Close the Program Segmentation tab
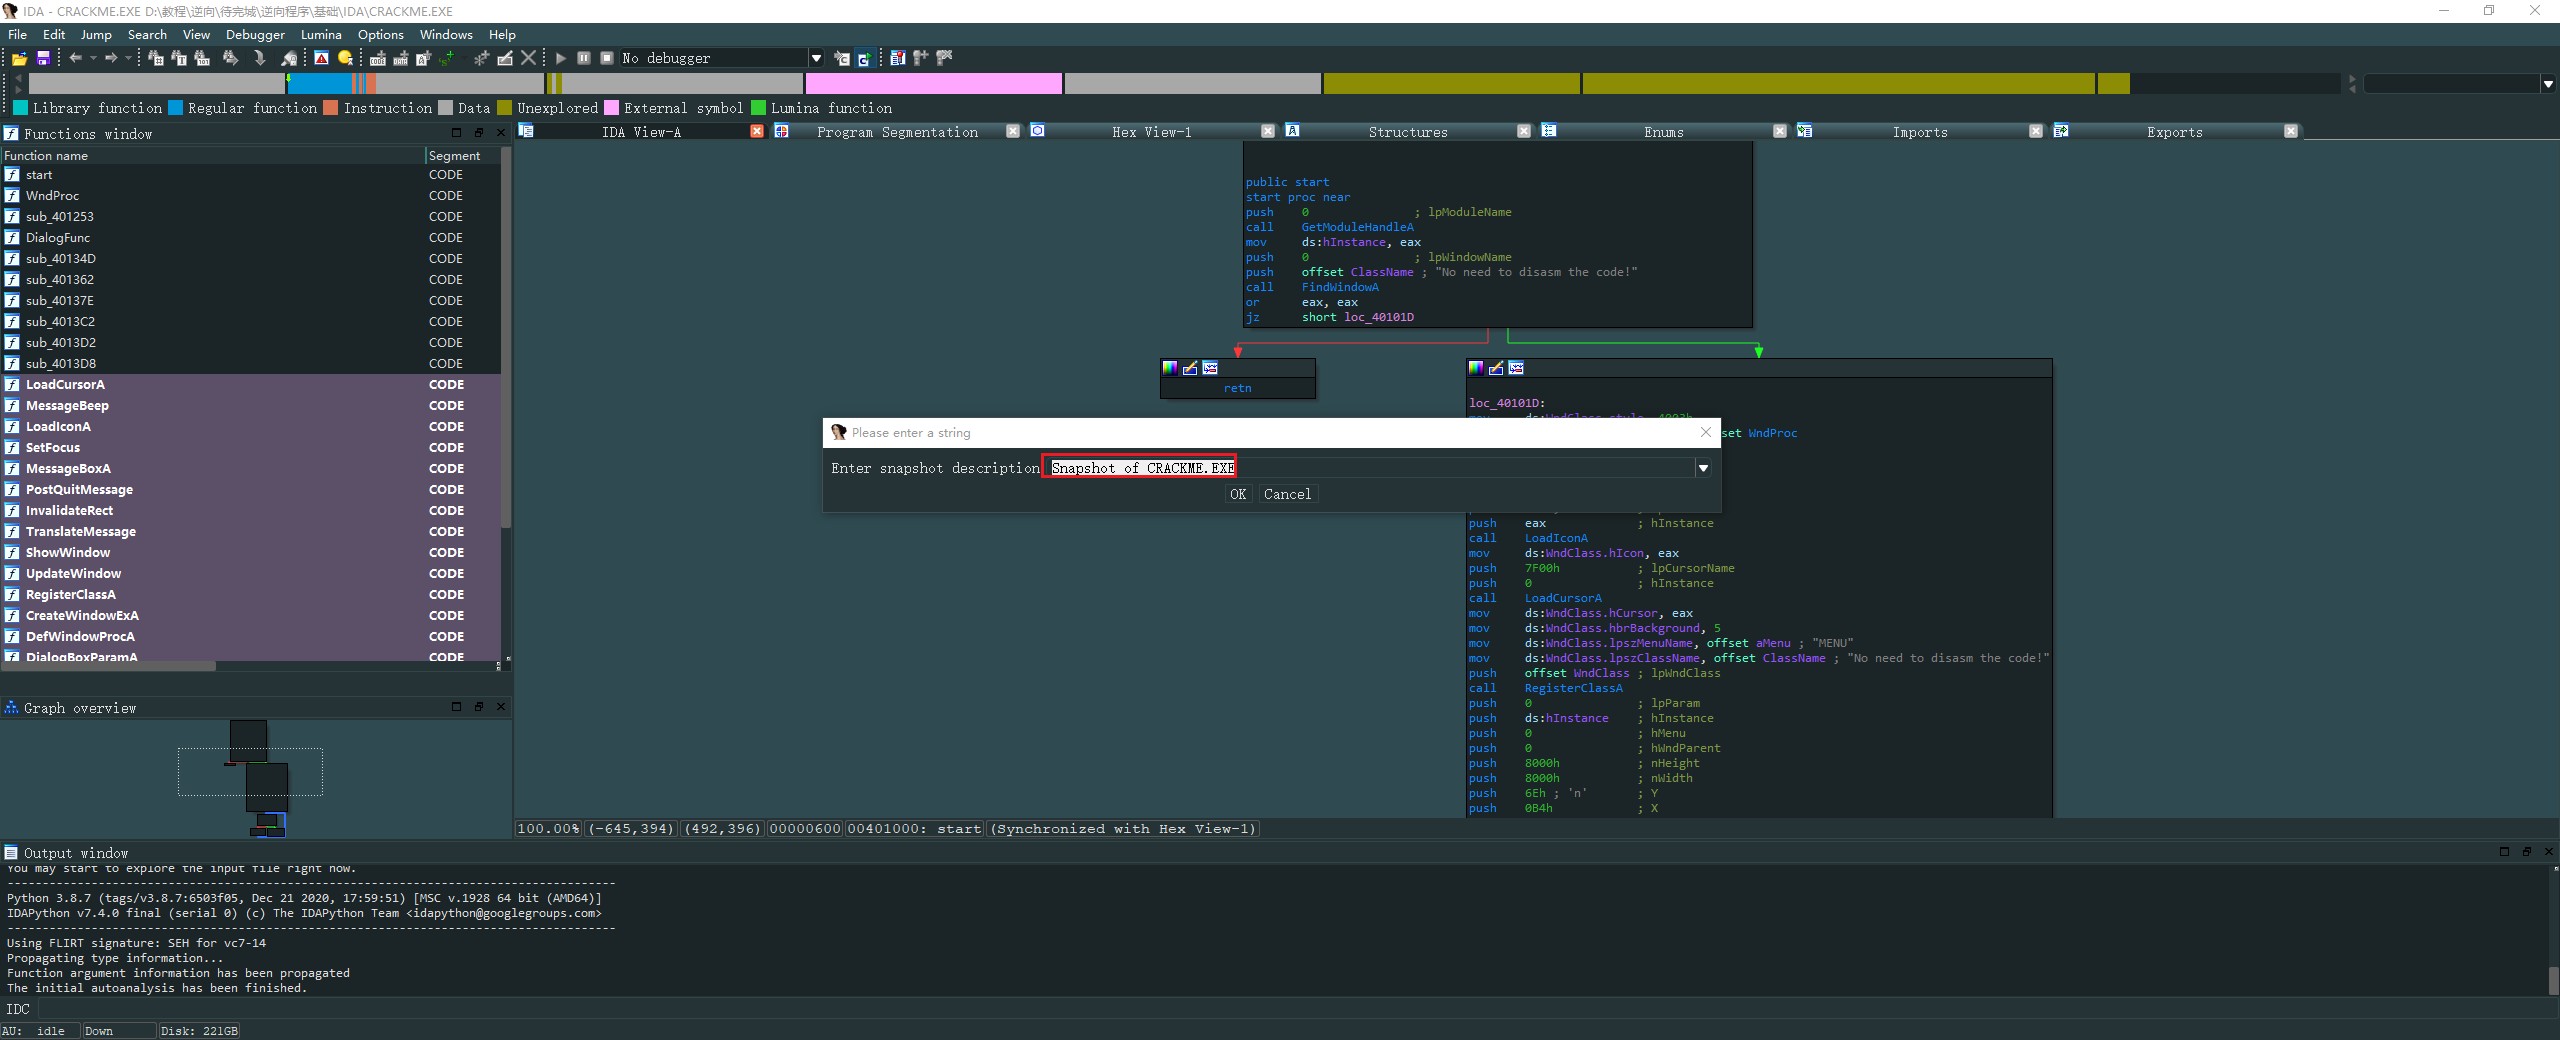This screenshot has height=1040, width=2560. (x=1012, y=131)
